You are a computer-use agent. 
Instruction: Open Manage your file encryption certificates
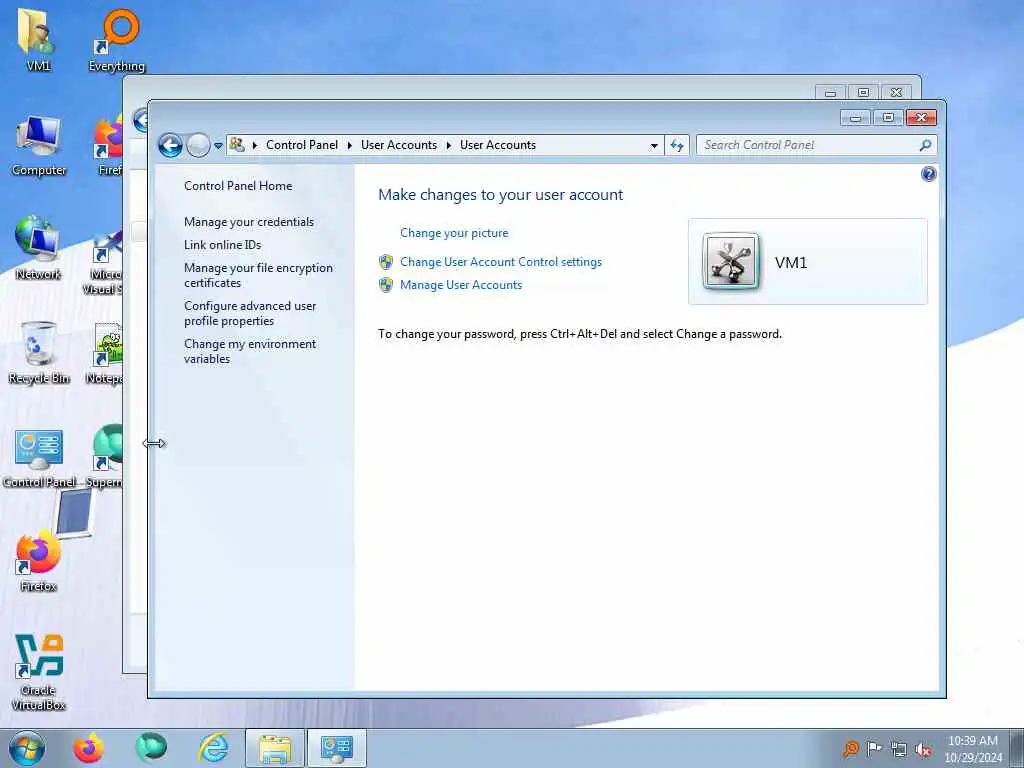258,275
